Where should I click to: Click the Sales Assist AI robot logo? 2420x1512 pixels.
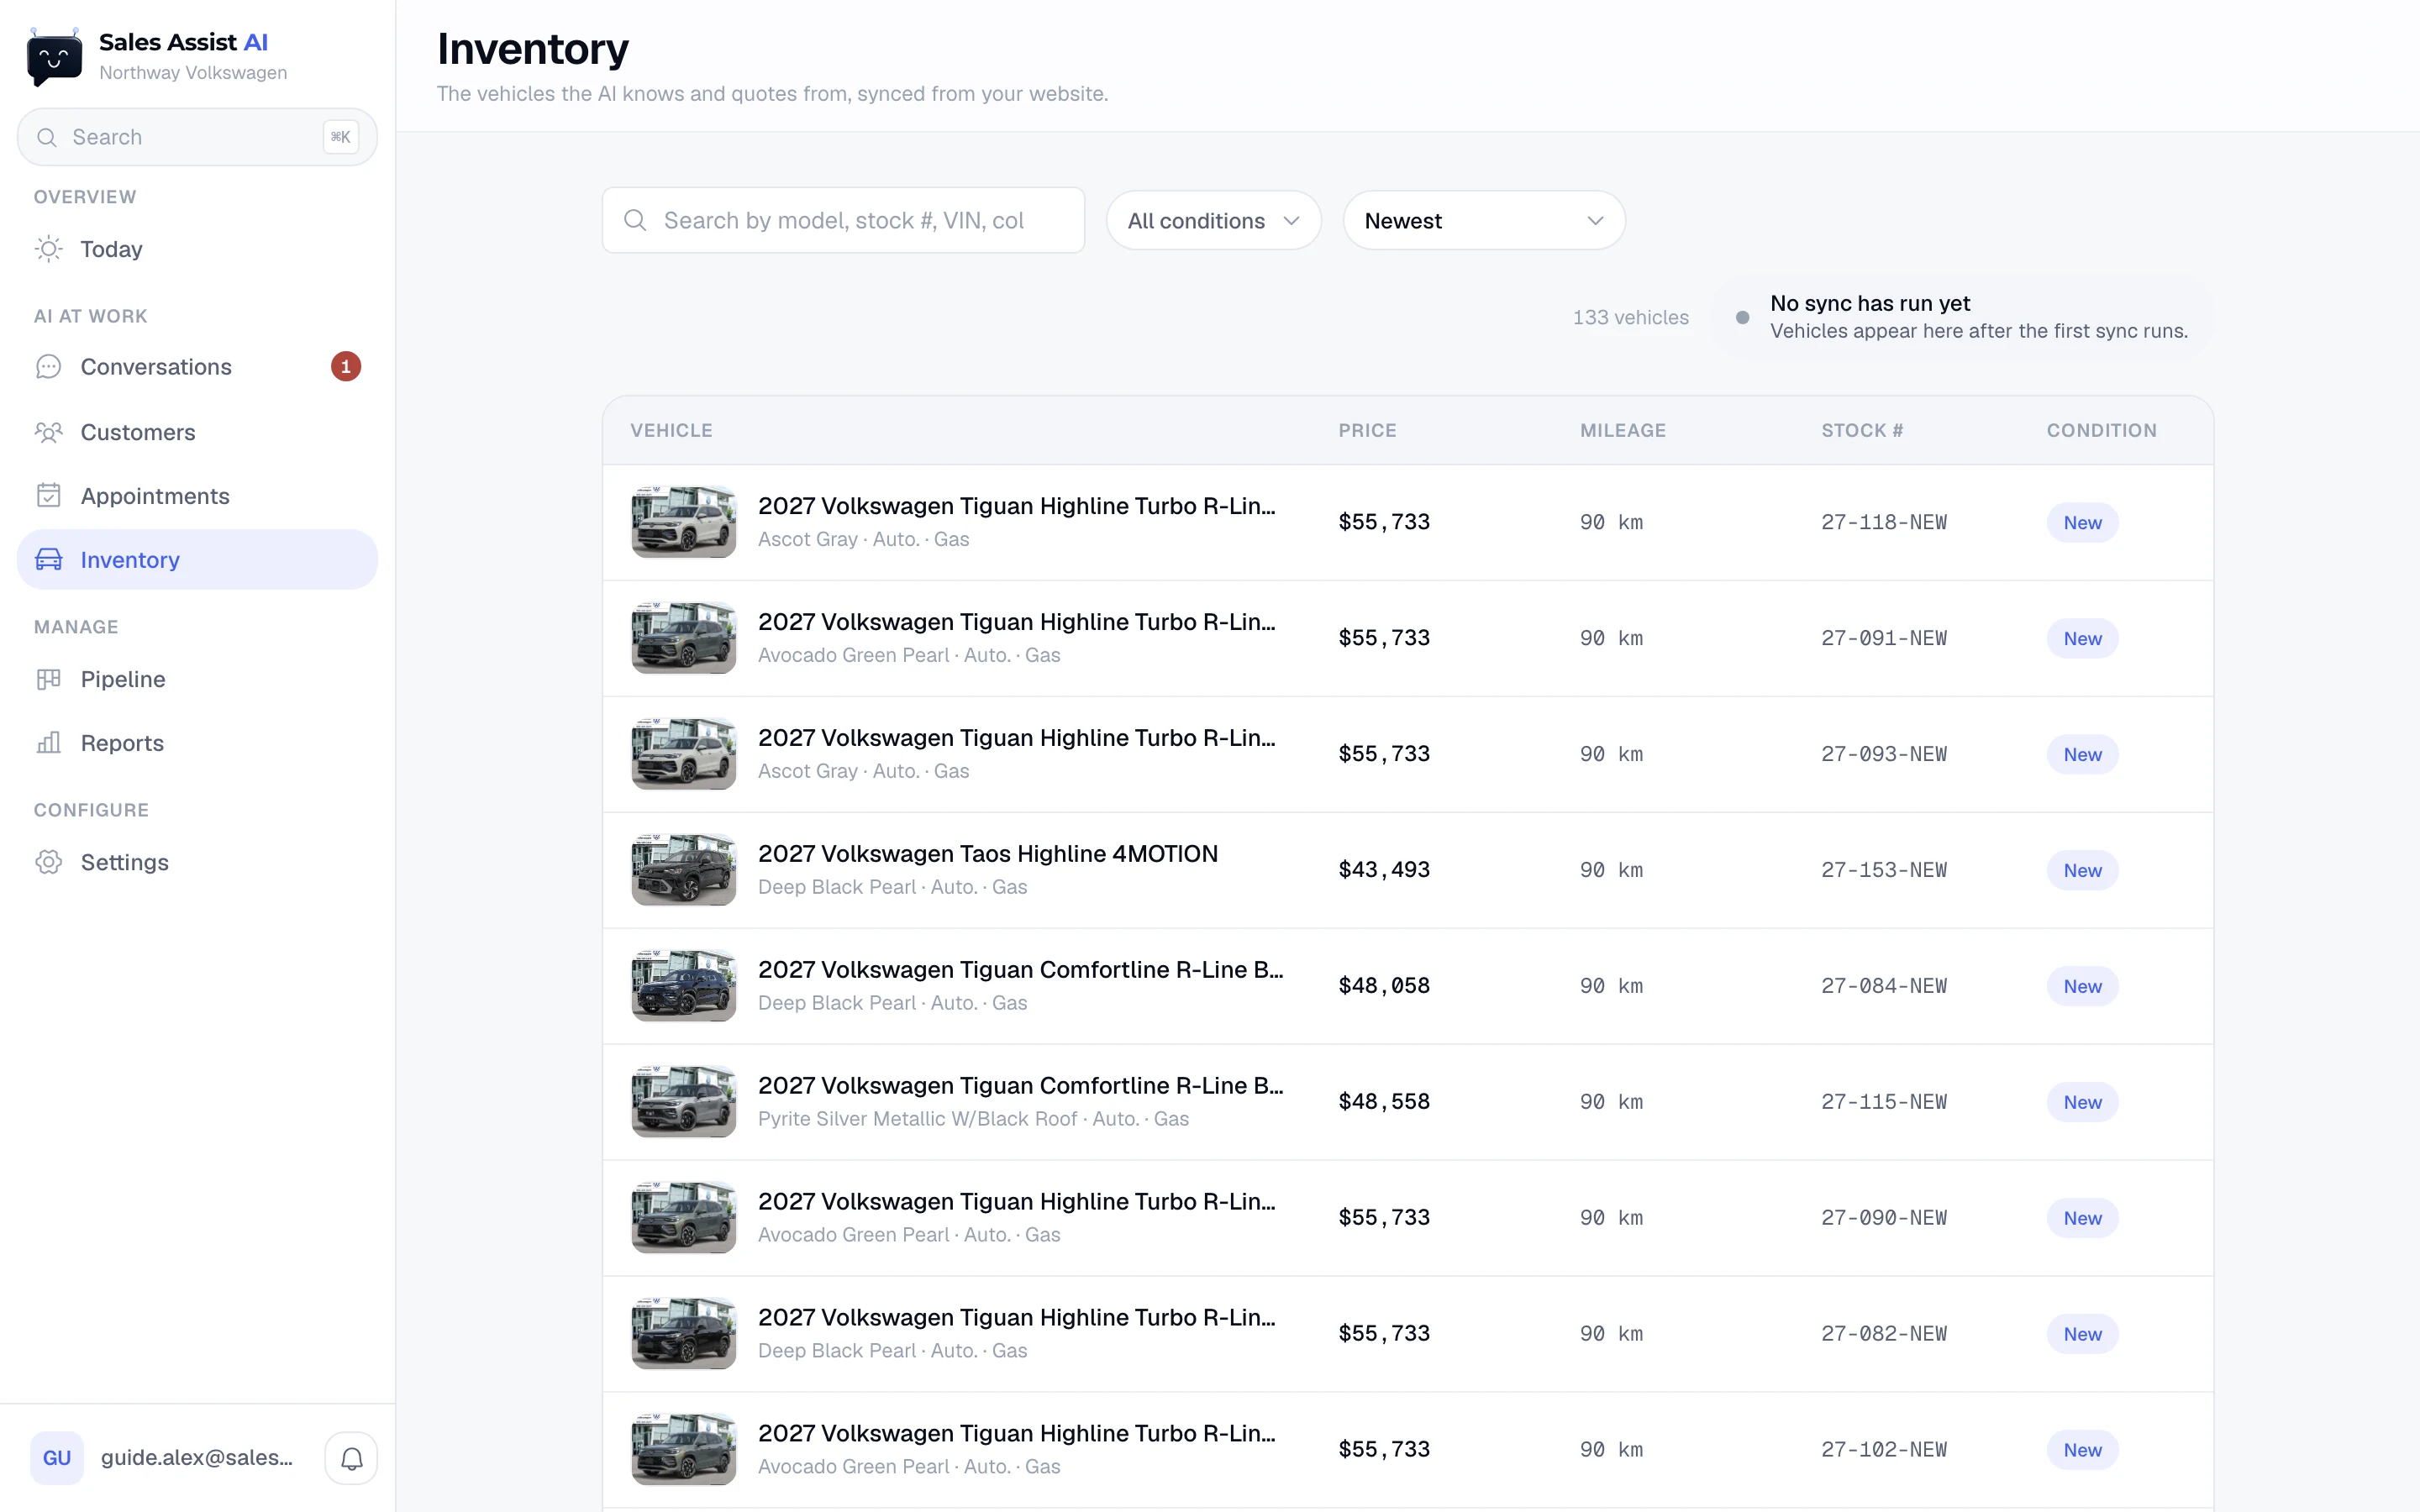click(54, 57)
